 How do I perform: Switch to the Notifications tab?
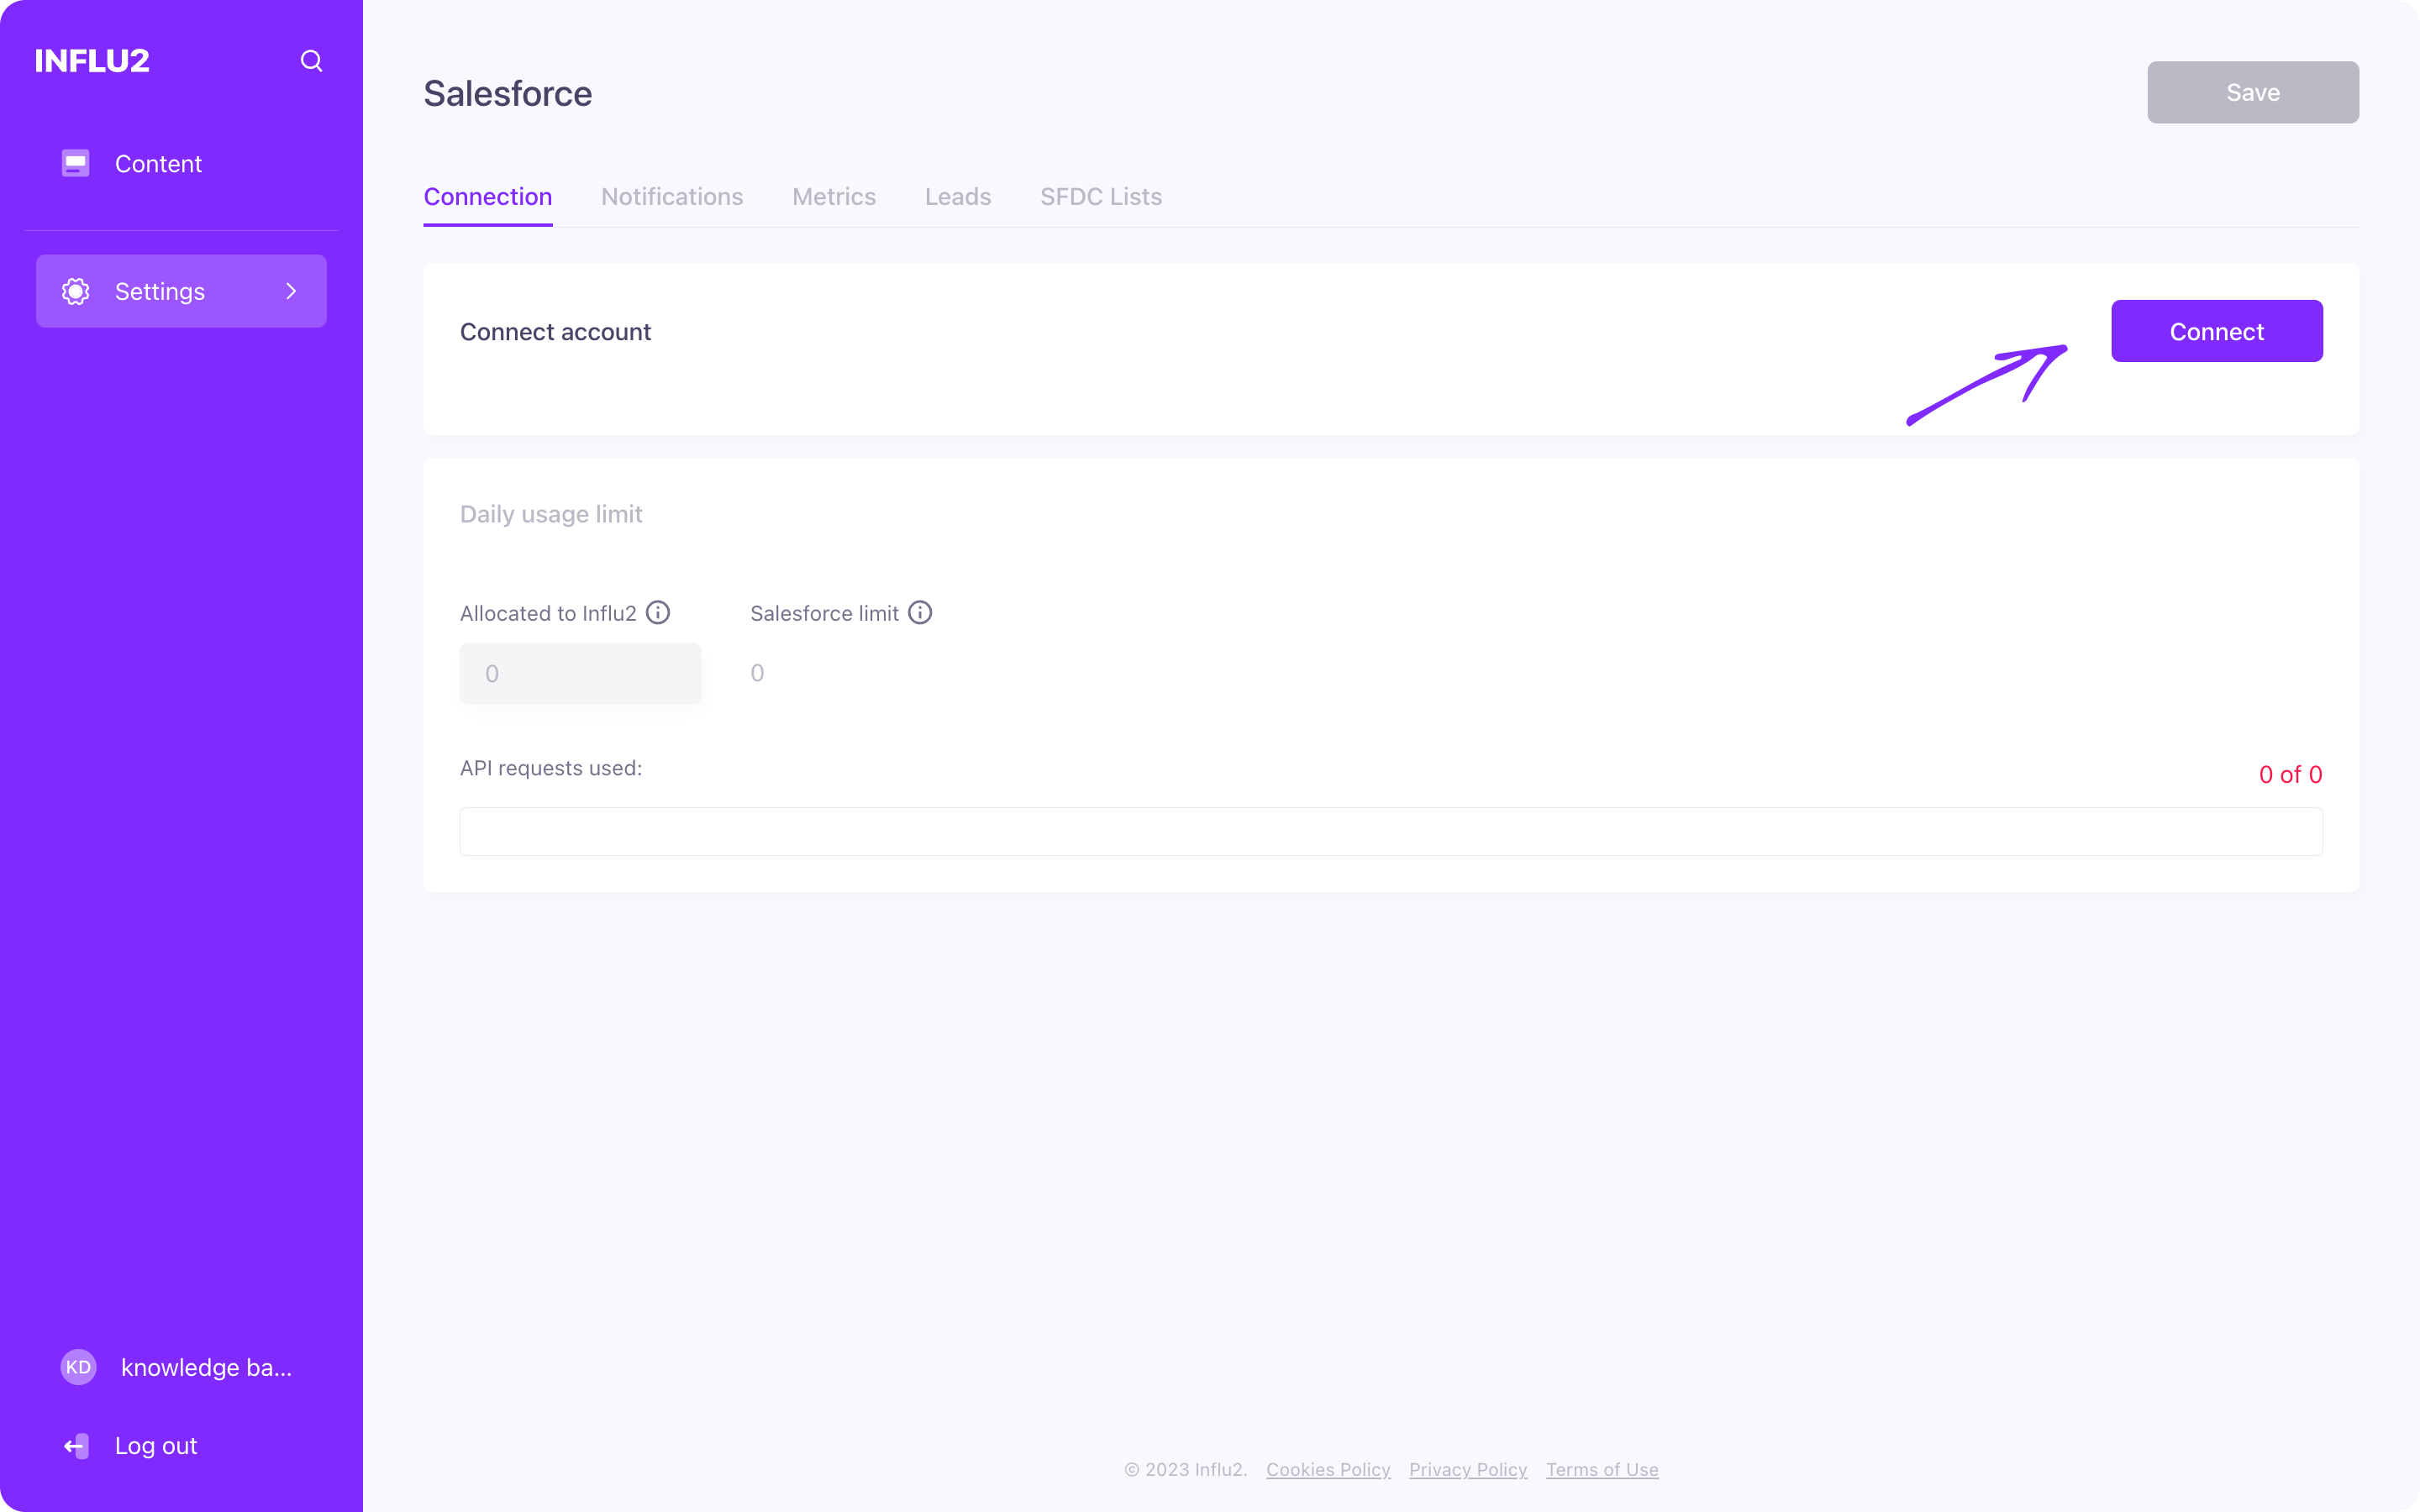coord(672,197)
